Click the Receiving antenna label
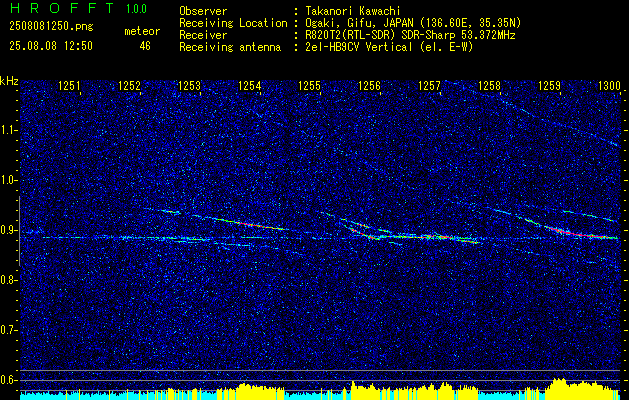Viewport: 629px width, 400px height. [230, 47]
